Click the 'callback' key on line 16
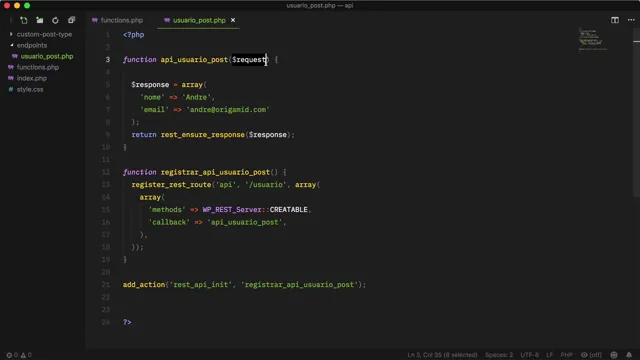 pyautogui.click(x=169, y=222)
